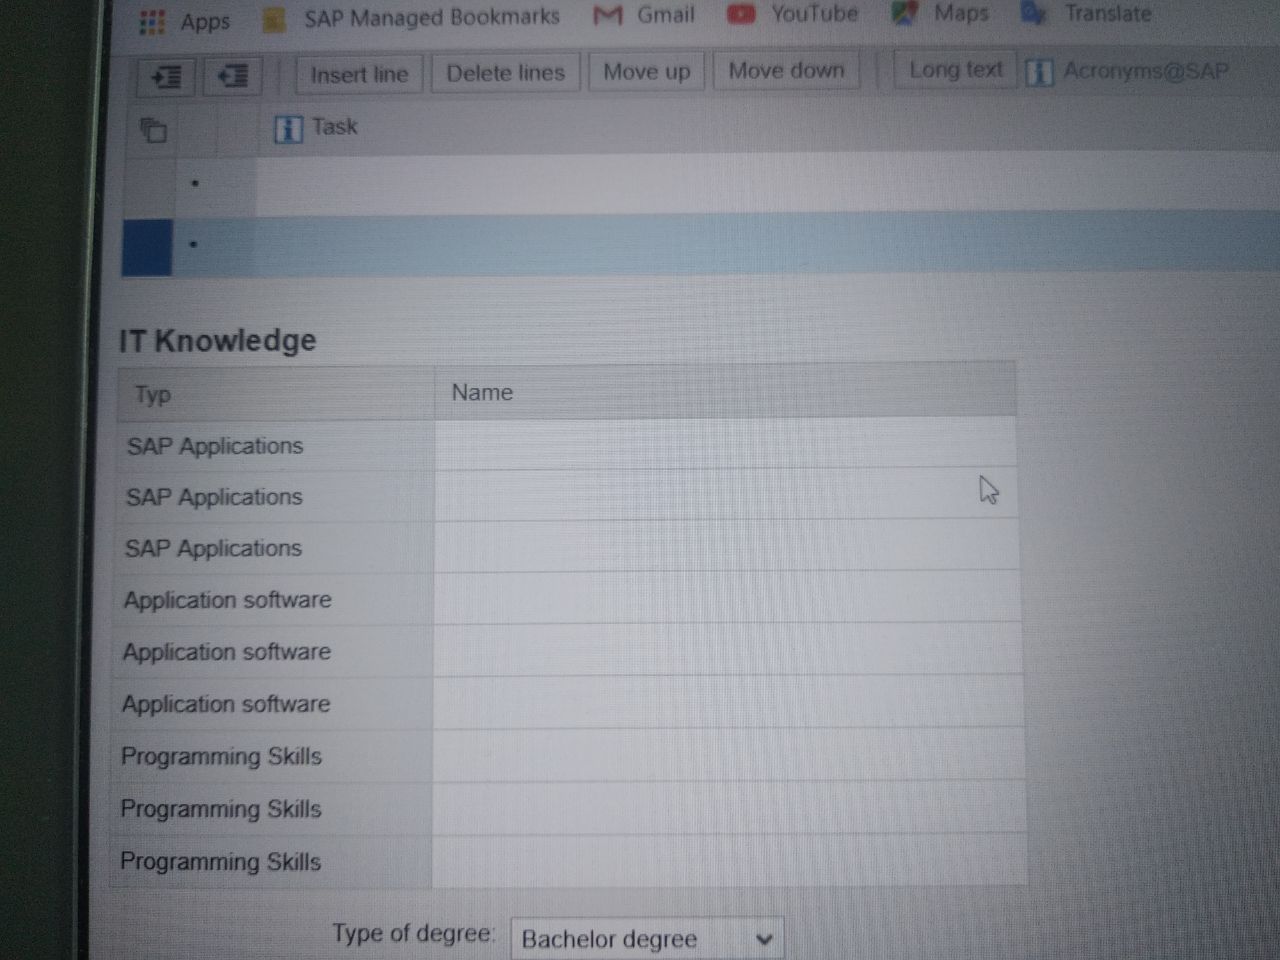Click the first Programming Skills label

click(221, 756)
